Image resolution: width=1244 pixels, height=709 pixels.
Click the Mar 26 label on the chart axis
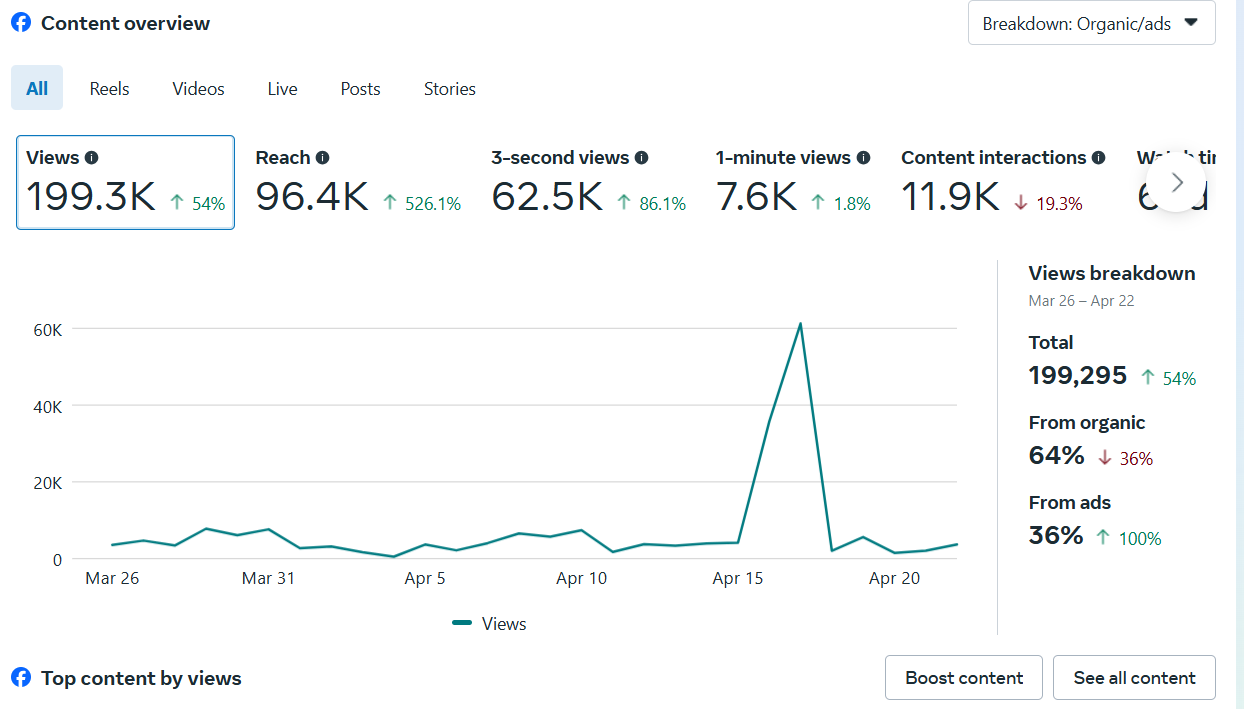tap(112, 578)
